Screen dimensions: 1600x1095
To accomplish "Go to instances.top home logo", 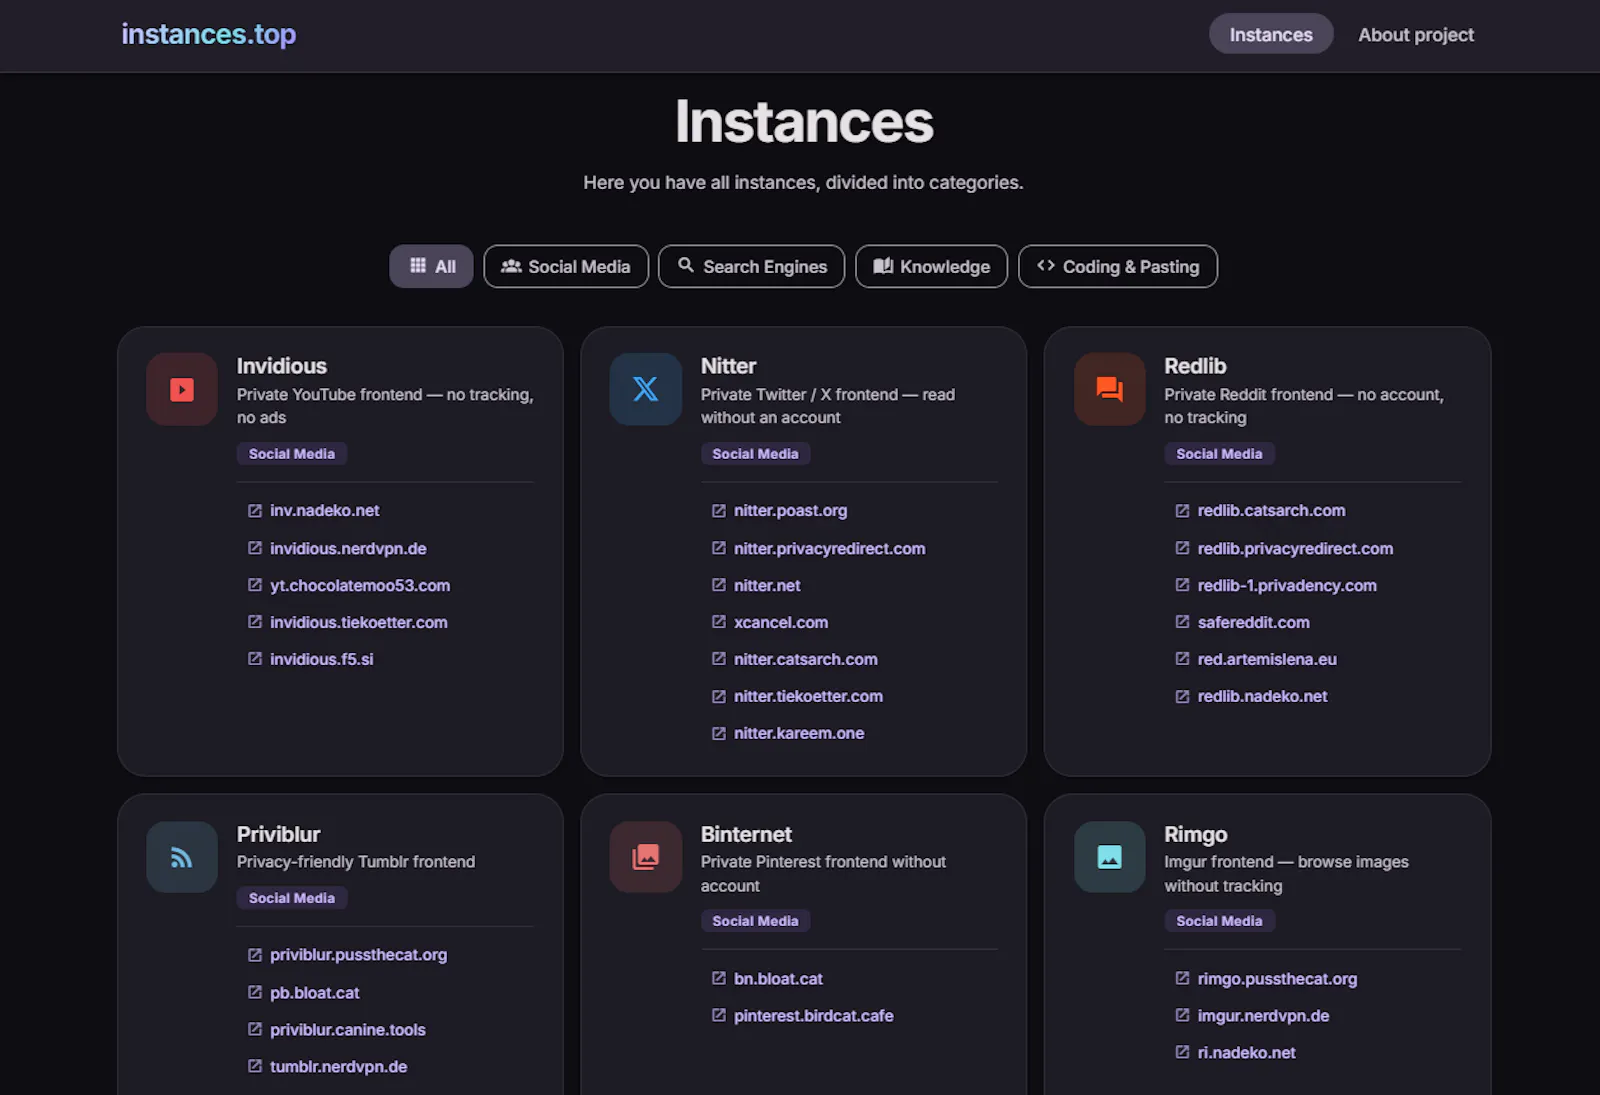I will click(209, 34).
